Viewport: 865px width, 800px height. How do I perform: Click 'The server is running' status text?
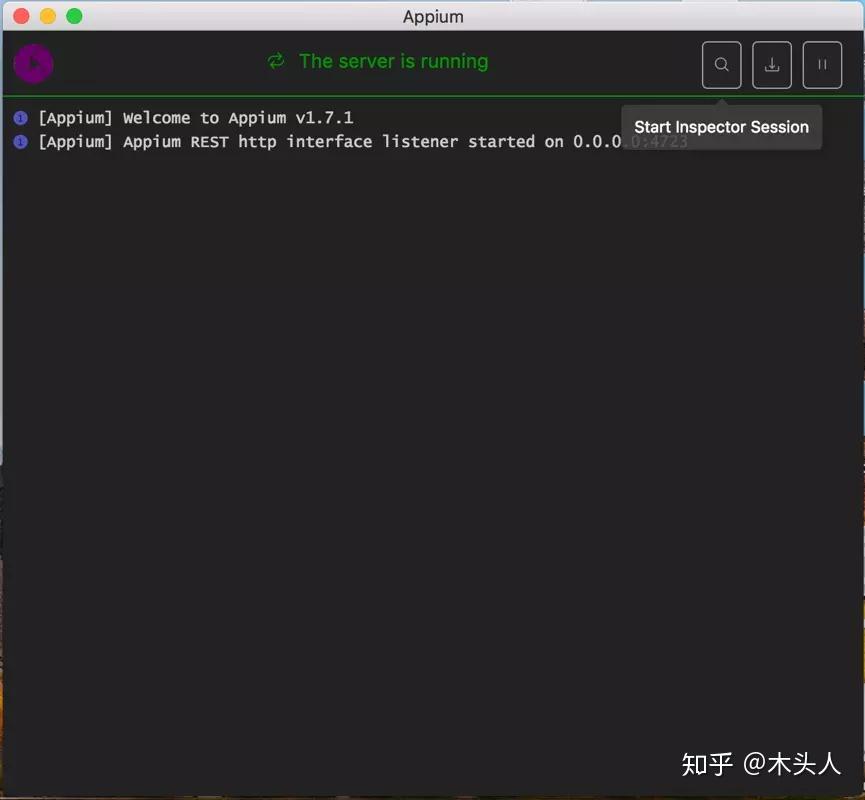(x=393, y=61)
